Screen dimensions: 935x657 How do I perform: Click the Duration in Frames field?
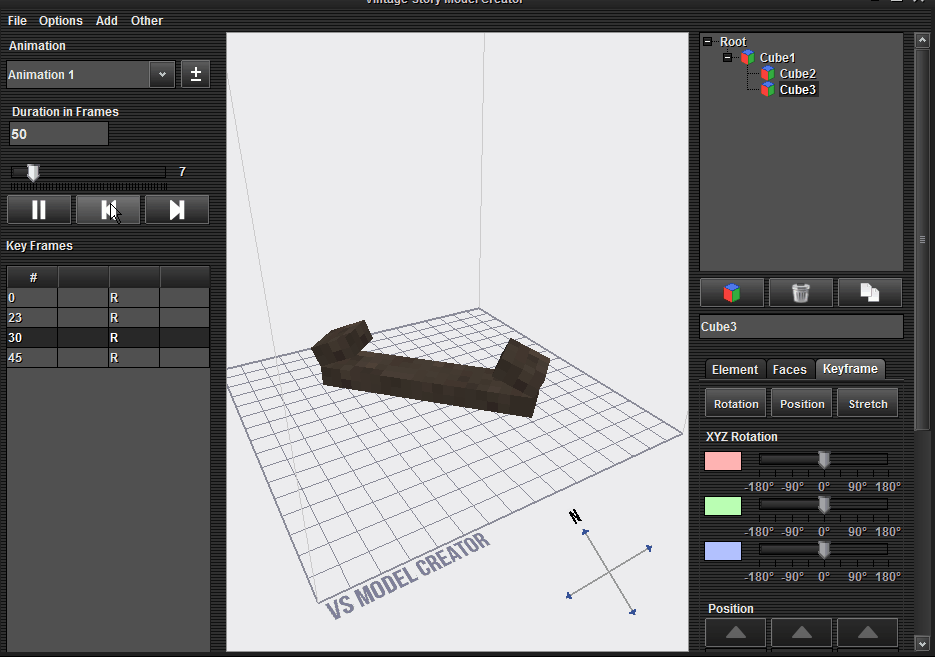pyautogui.click(x=58, y=134)
